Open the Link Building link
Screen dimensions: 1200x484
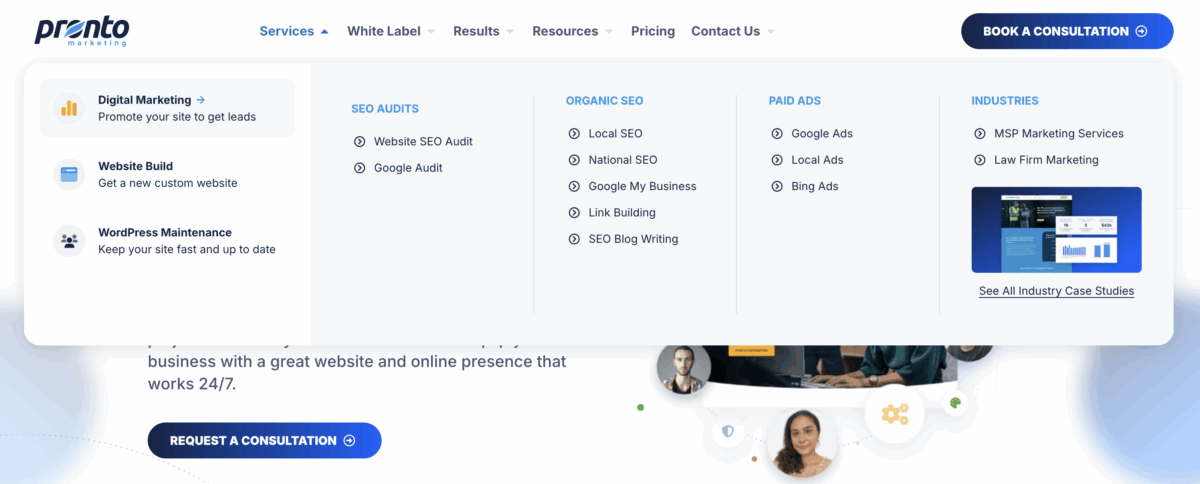(622, 213)
